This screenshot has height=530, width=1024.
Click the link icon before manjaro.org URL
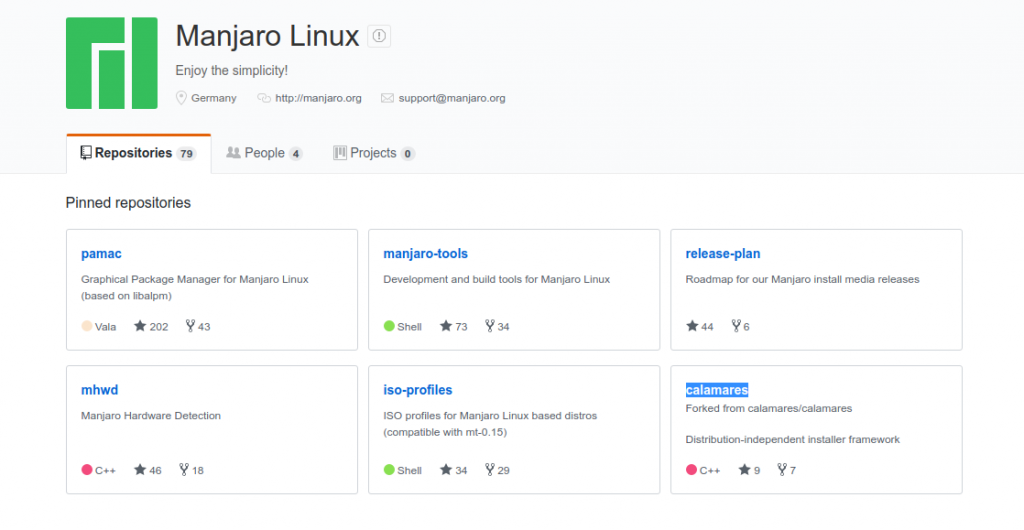click(264, 98)
